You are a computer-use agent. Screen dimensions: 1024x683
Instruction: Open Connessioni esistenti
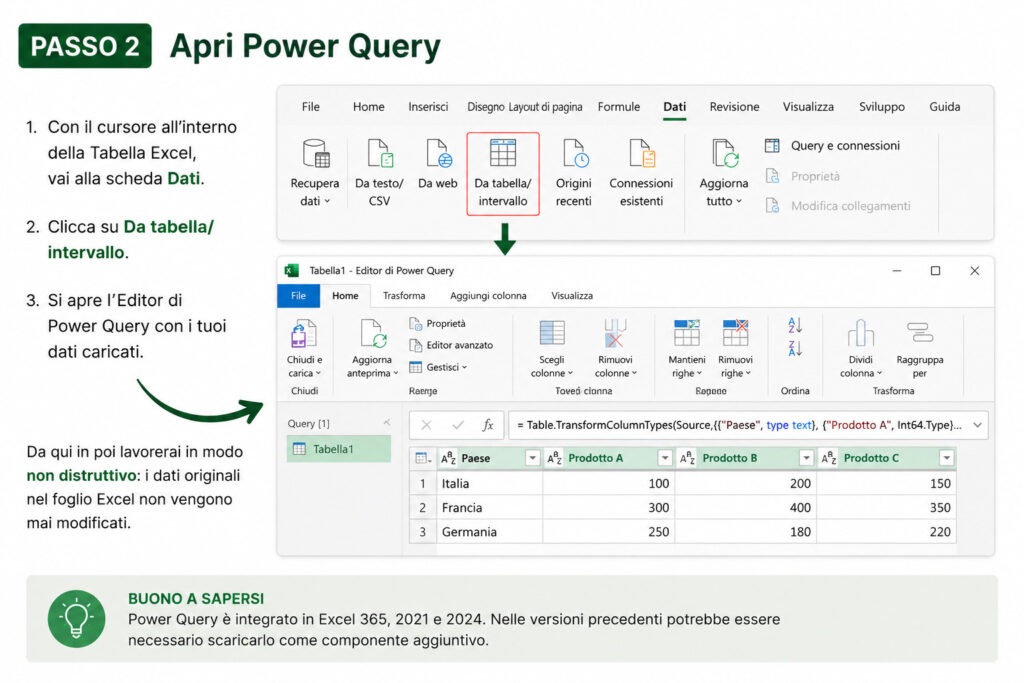[x=641, y=154]
